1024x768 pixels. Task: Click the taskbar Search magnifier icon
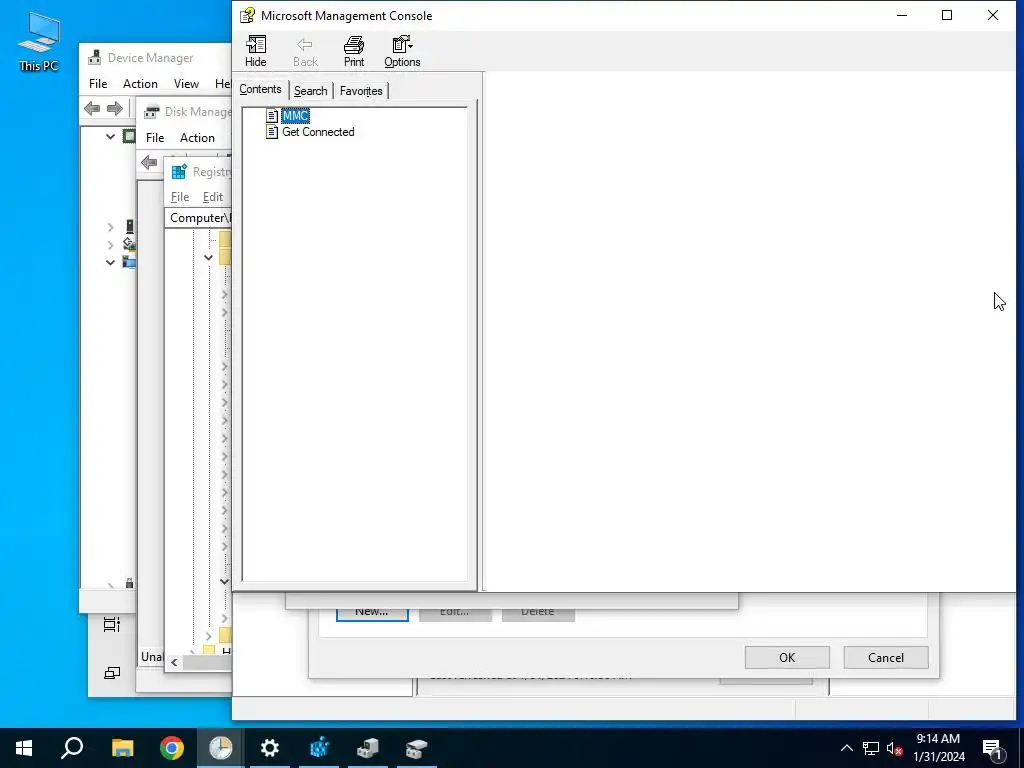(x=72, y=748)
